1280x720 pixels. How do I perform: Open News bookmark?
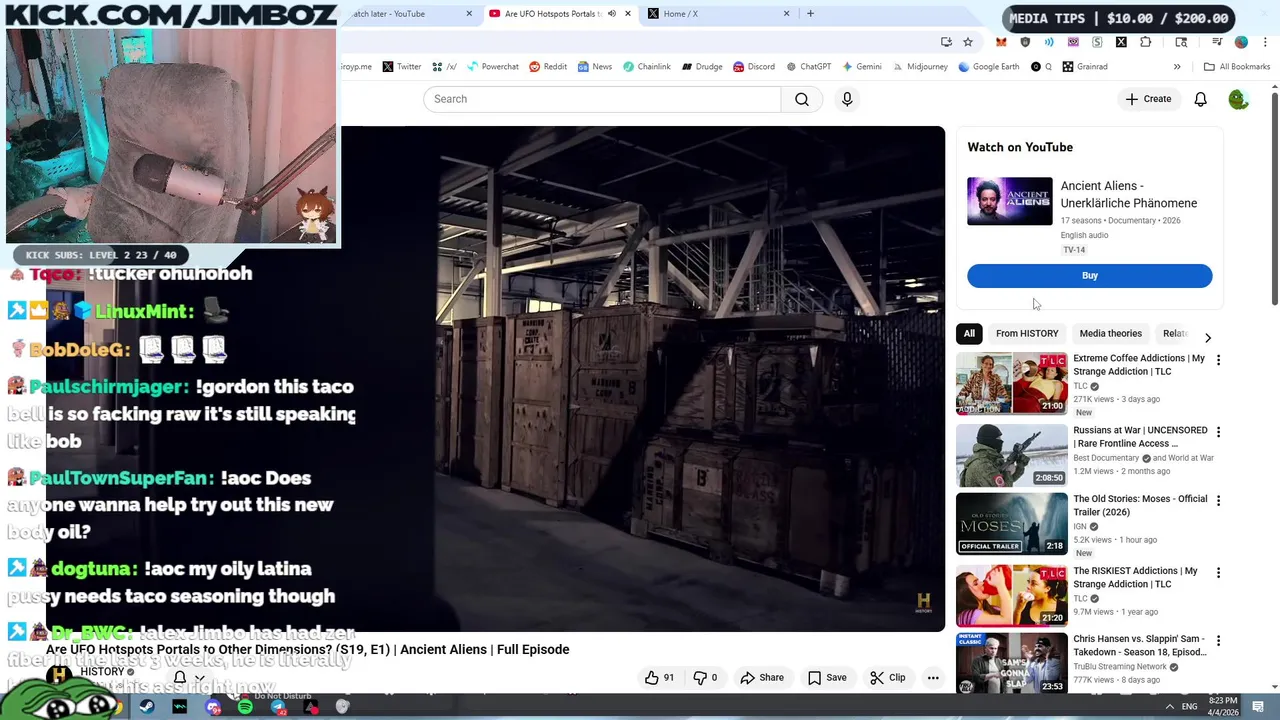[x=594, y=67]
